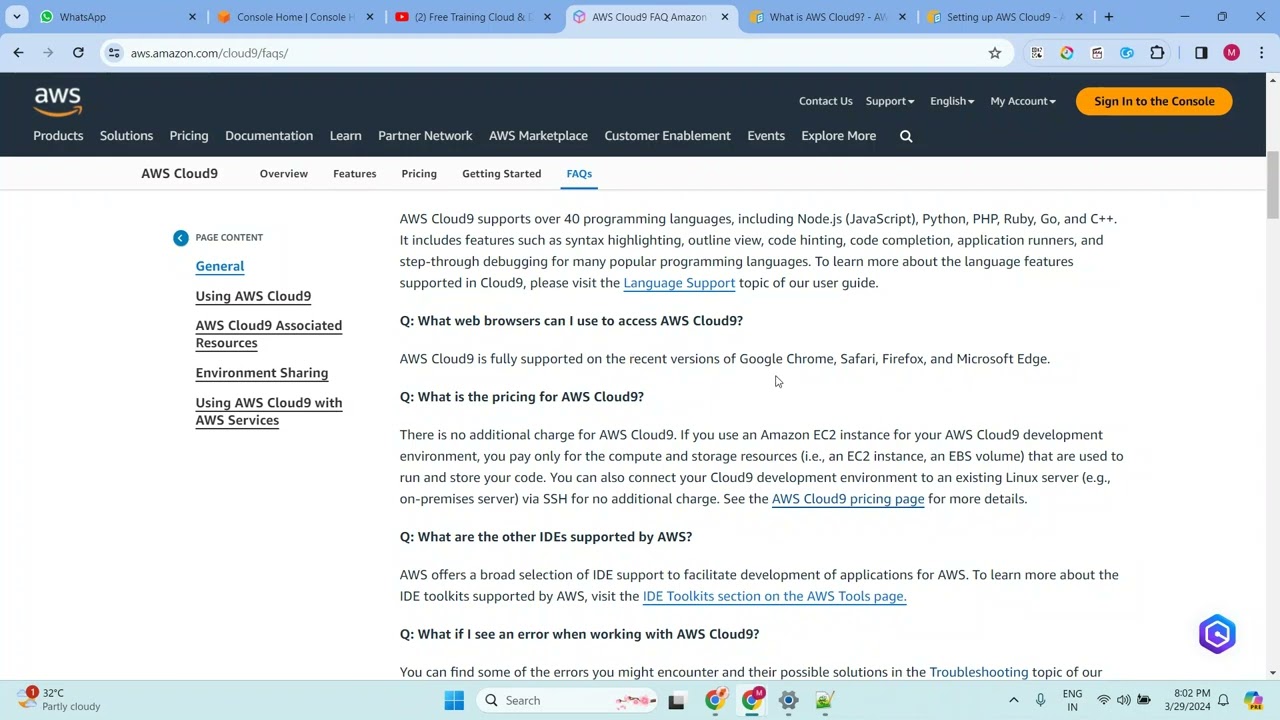Switch to the Console Home browser tab
Screen dimensions: 1280x720
pyautogui.click(x=295, y=17)
